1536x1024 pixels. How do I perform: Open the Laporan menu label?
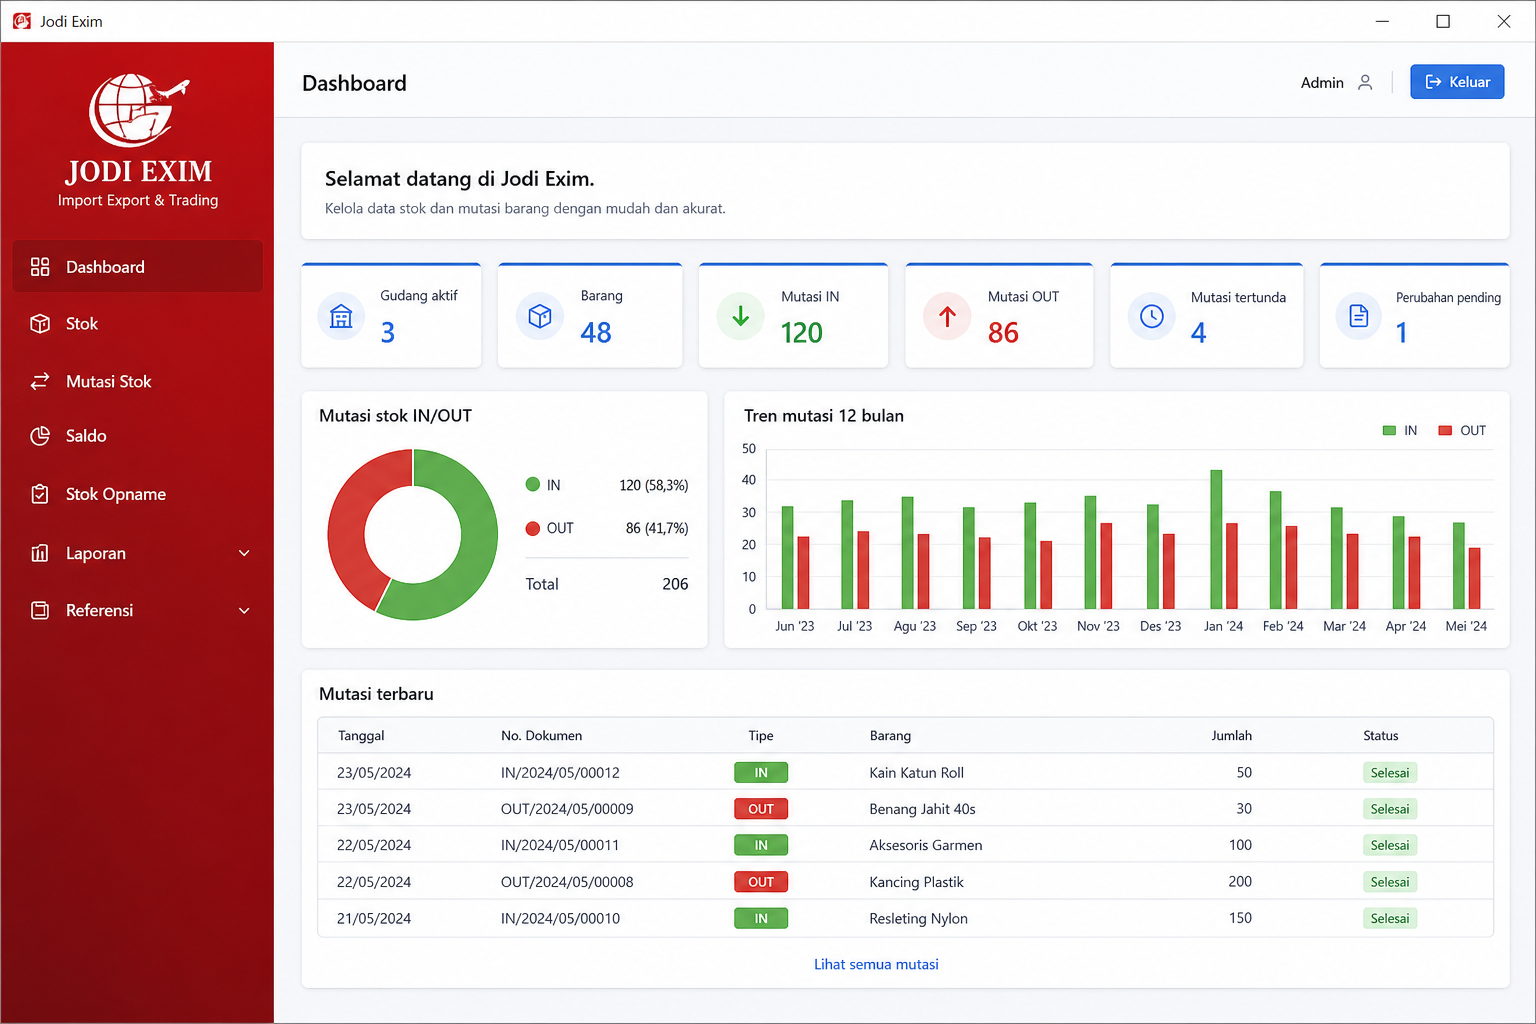[x=96, y=553]
